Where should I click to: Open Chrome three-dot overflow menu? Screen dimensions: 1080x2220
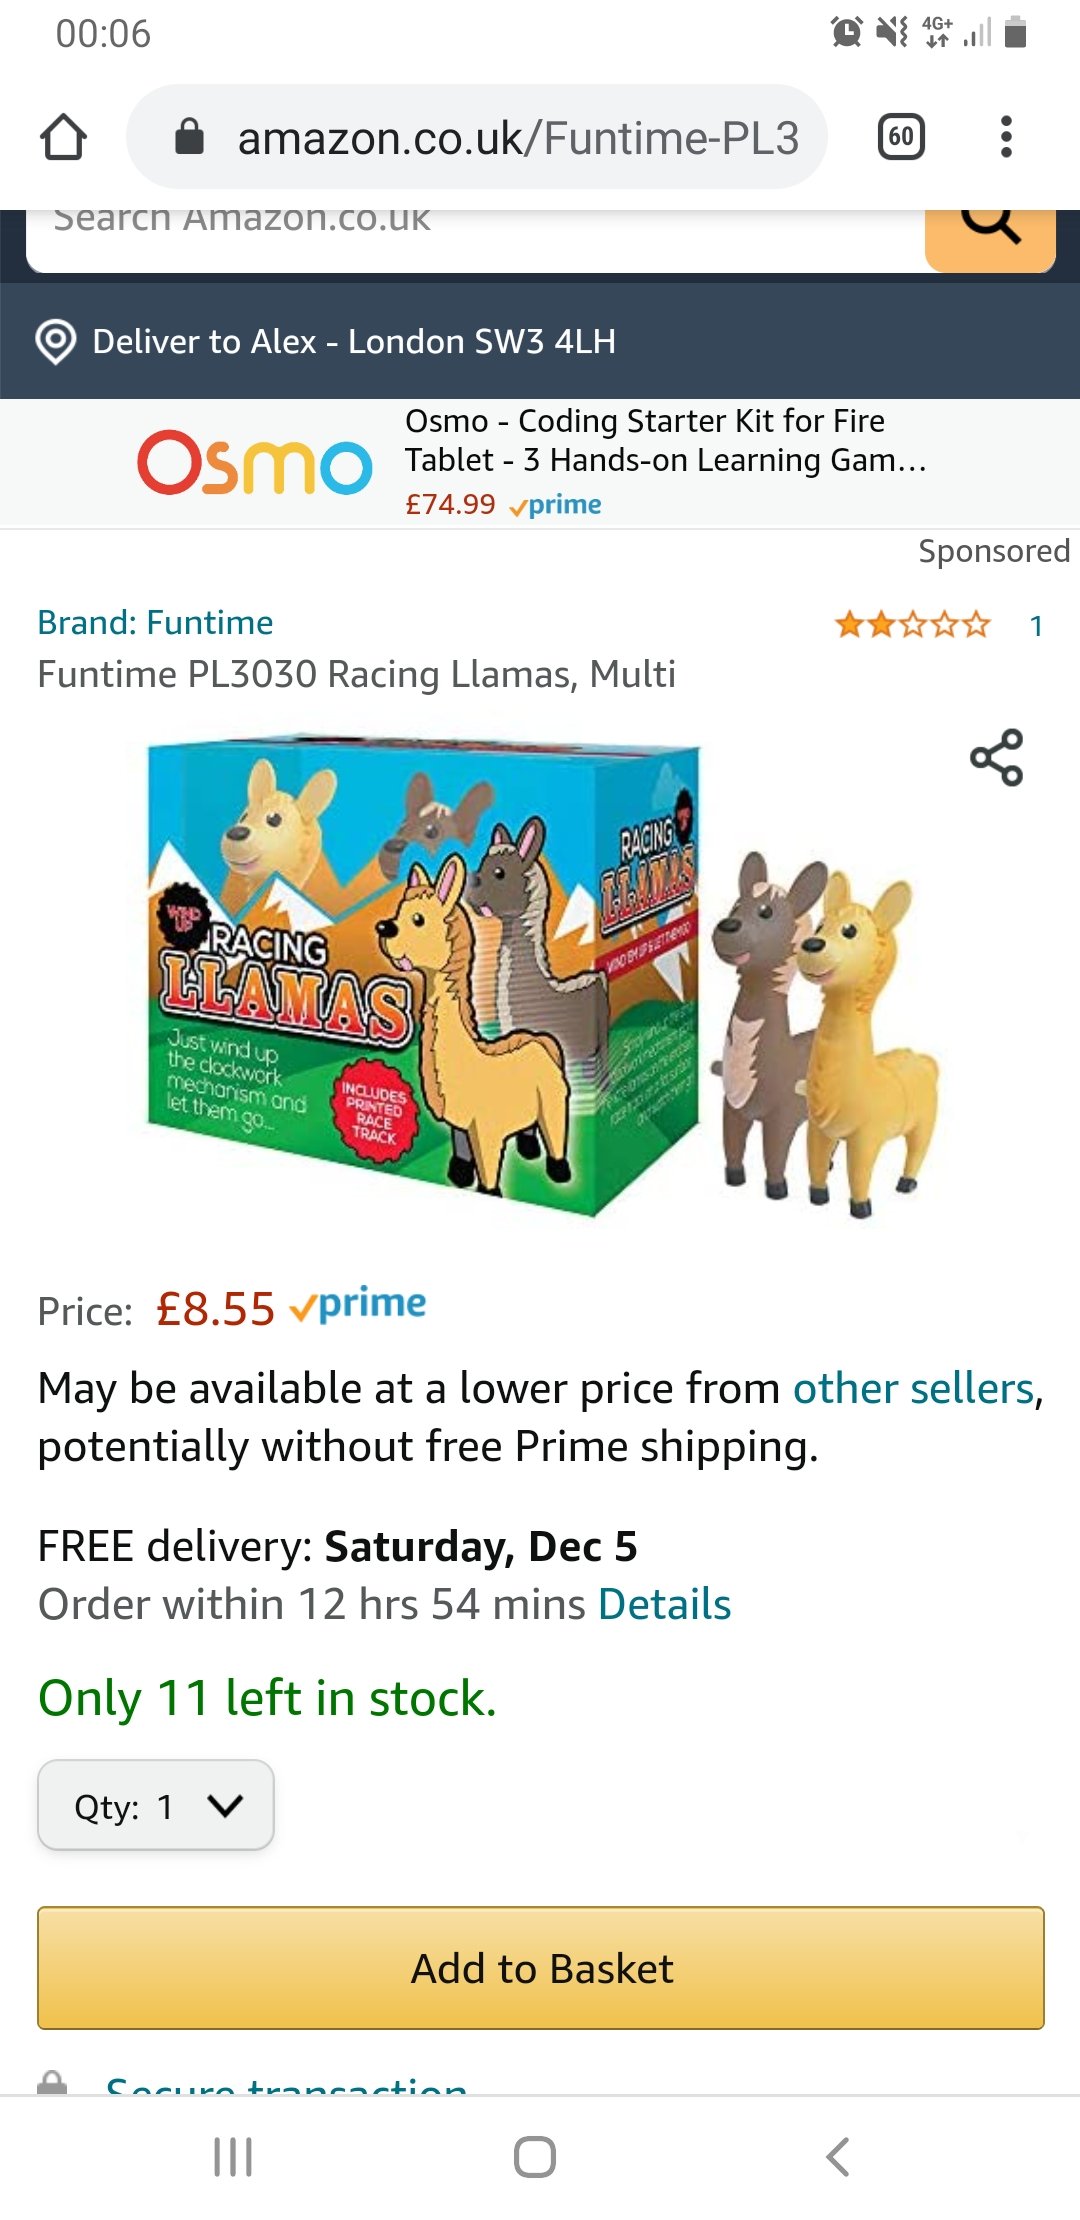(x=1006, y=137)
